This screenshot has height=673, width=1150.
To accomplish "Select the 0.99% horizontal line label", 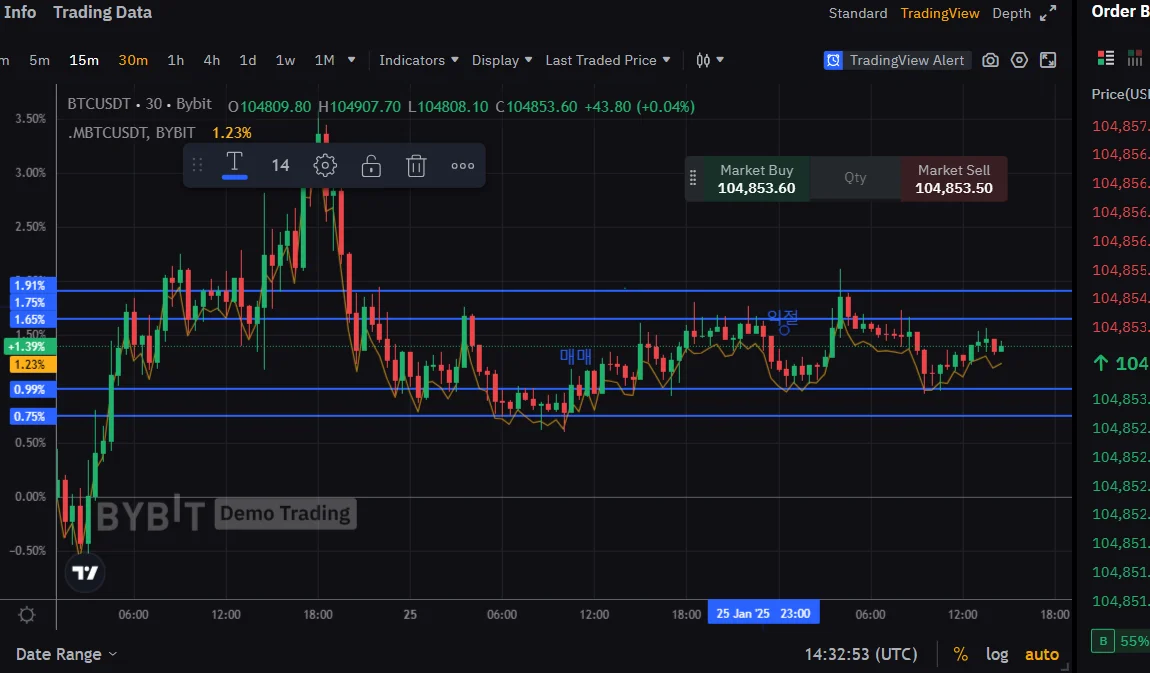I will [x=33, y=389].
